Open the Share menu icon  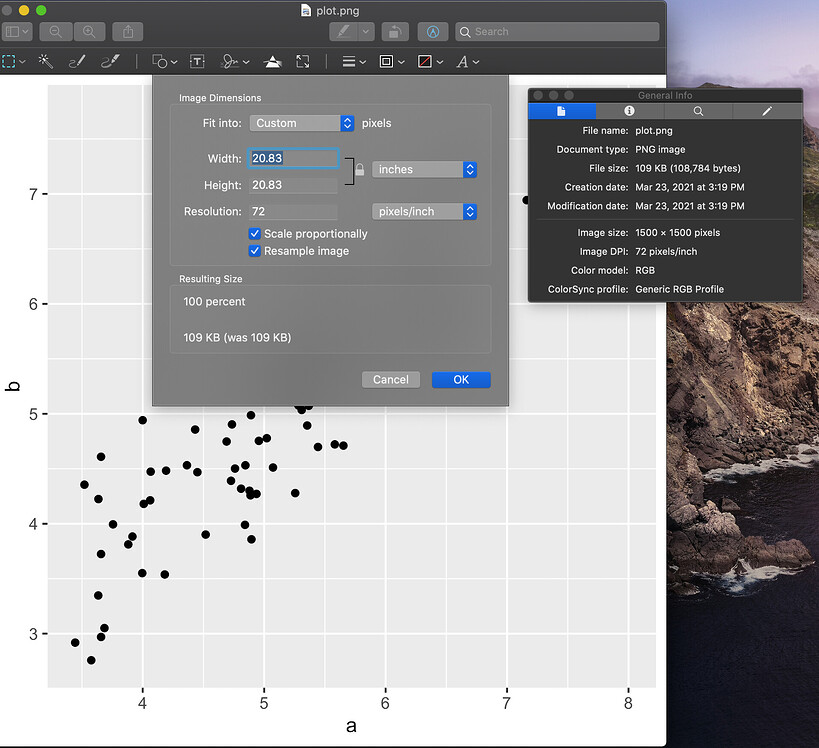[126, 31]
